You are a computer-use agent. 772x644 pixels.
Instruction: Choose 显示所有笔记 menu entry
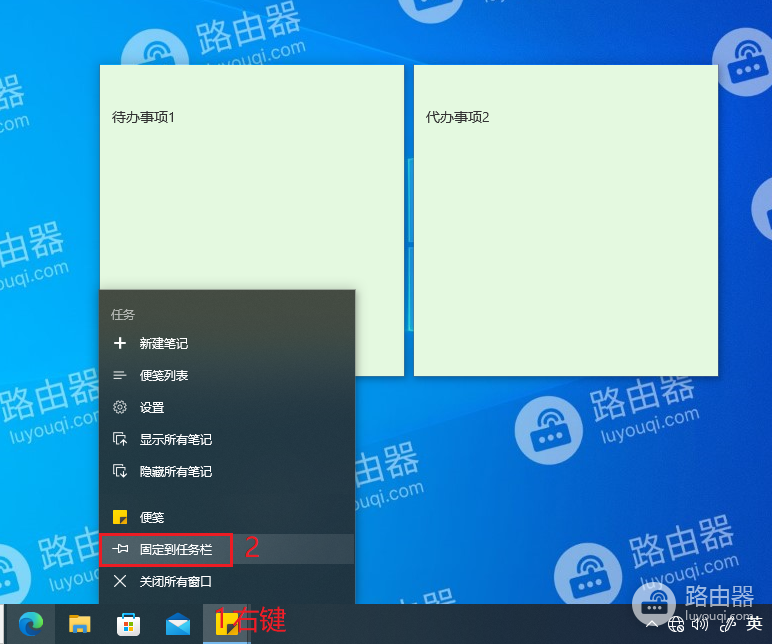(x=226, y=439)
